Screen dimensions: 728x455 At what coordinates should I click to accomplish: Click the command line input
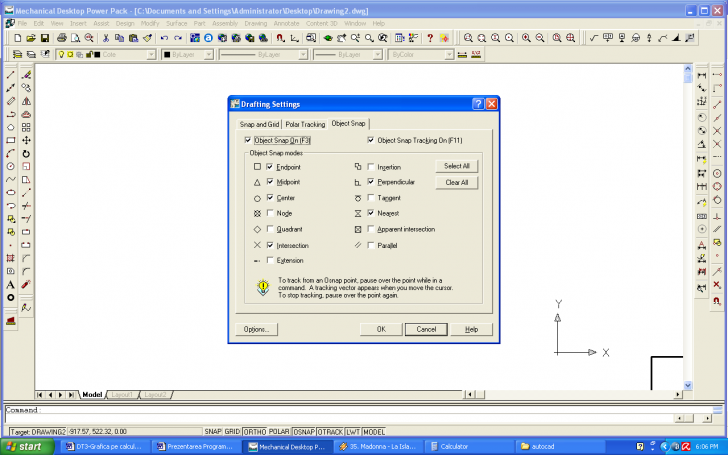(358, 410)
